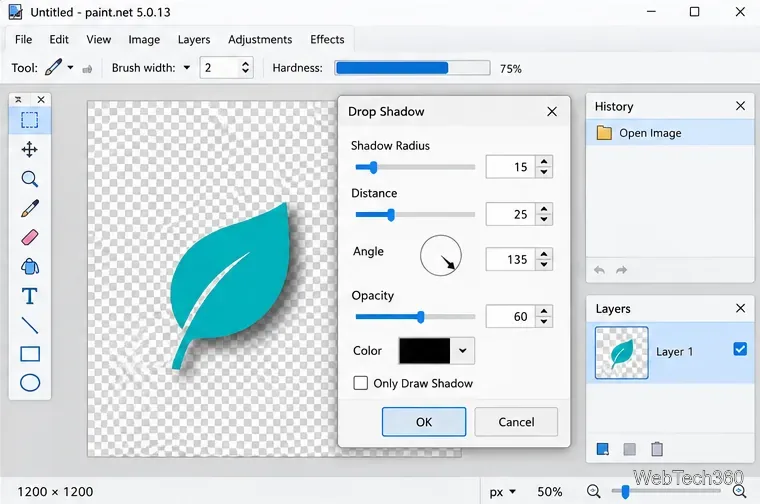The height and width of the screenshot is (504, 760).
Task: Decrease Opacity value with down spinner
Action: click(x=544, y=321)
